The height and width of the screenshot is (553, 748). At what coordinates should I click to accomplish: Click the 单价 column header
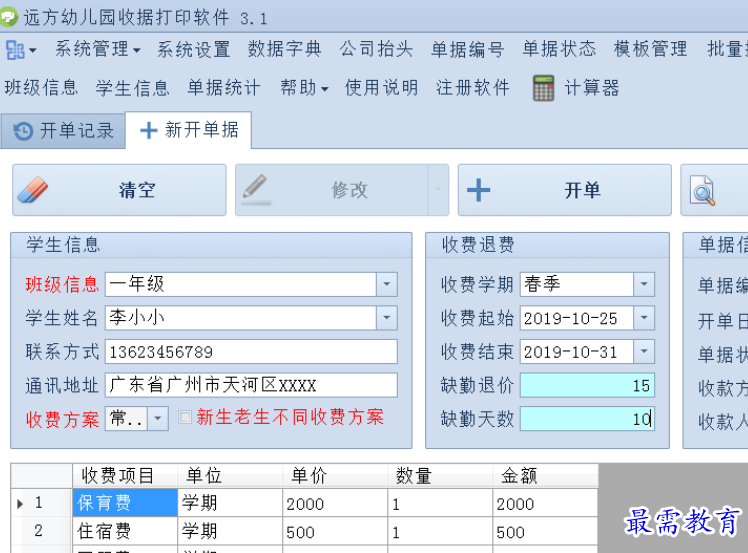pyautogui.click(x=335, y=476)
